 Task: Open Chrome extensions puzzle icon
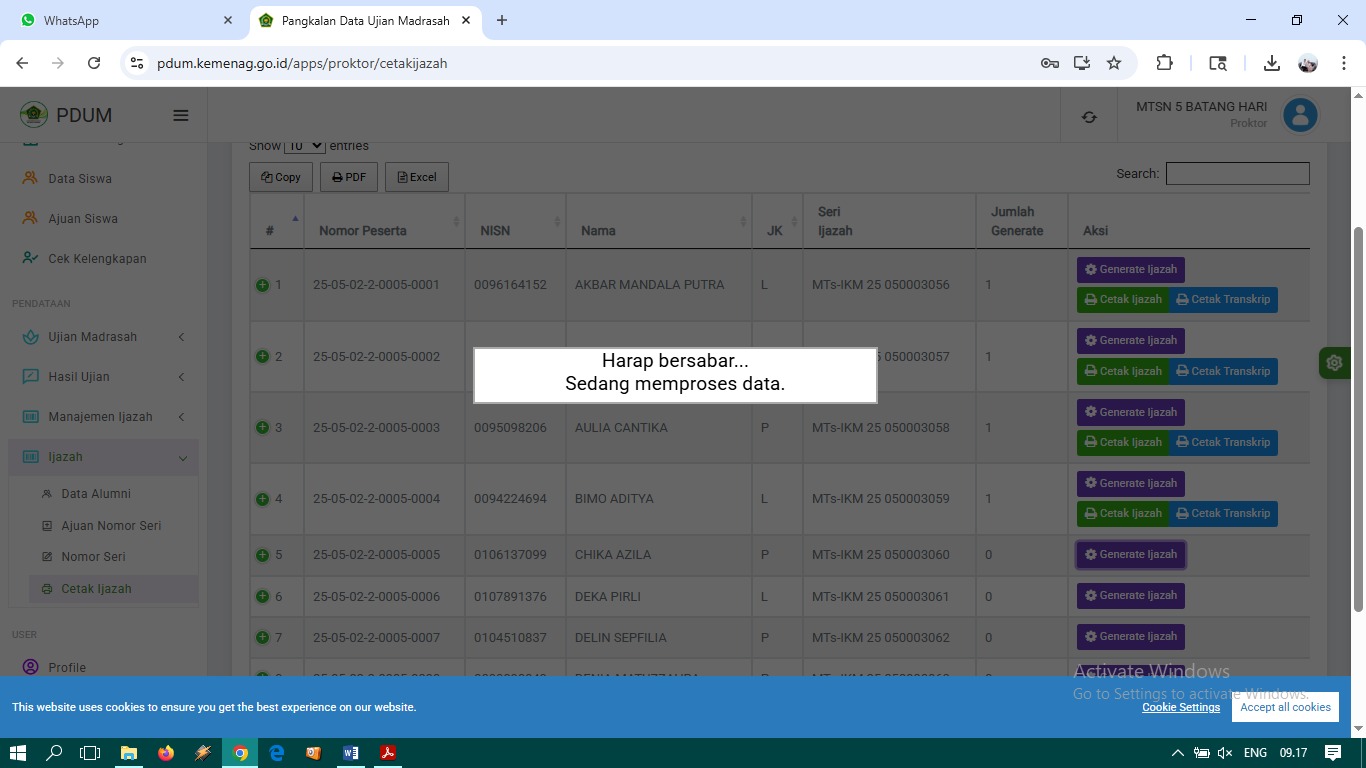[x=1164, y=63]
